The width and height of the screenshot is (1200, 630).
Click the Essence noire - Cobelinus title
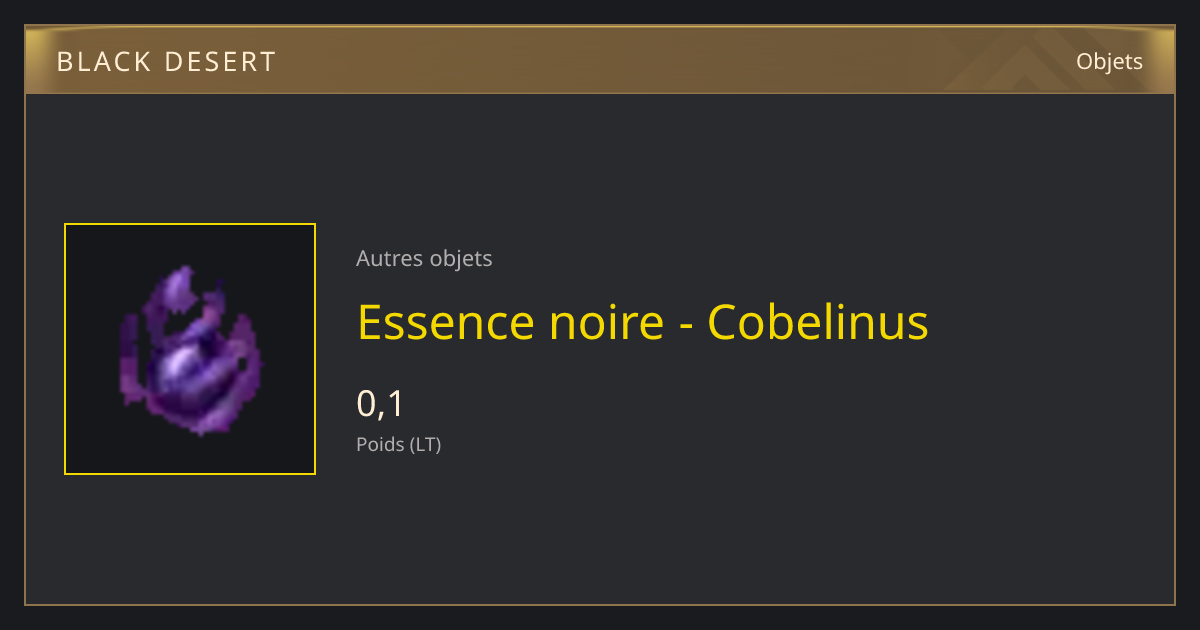(x=643, y=322)
